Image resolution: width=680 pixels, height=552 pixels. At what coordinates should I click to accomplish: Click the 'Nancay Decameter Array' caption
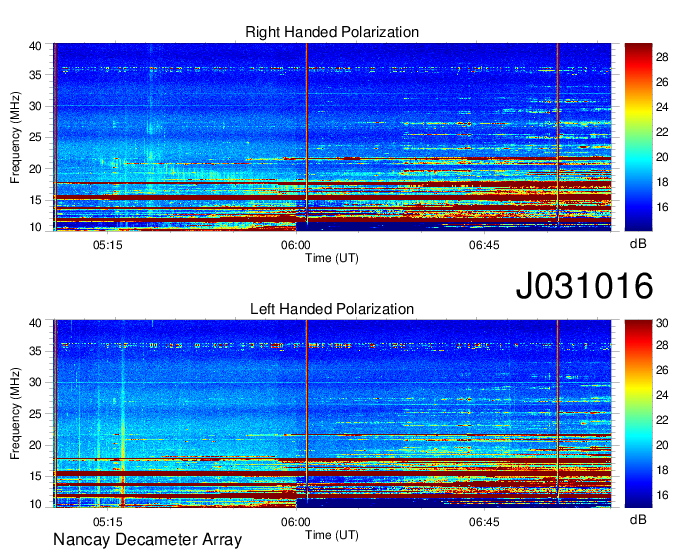(147, 540)
